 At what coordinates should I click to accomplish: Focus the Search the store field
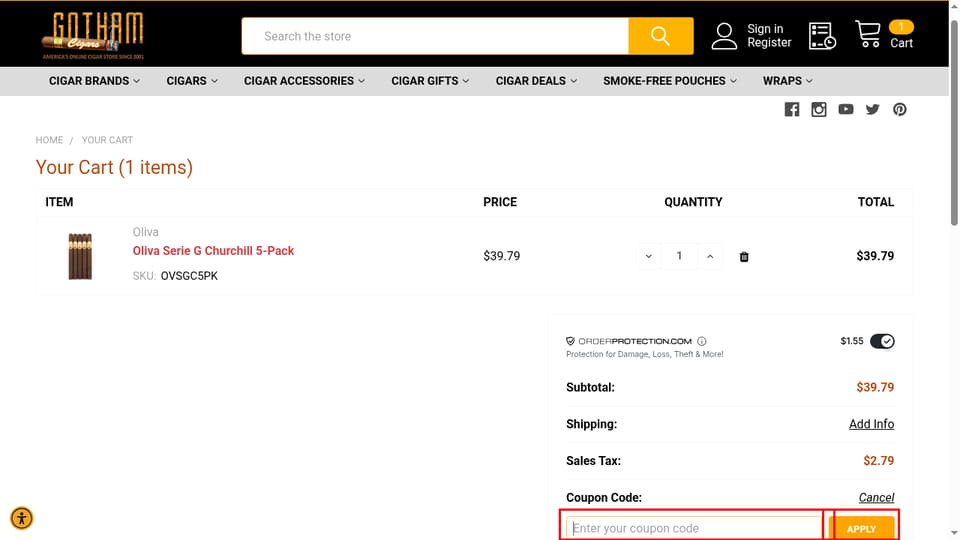[435, 36]
